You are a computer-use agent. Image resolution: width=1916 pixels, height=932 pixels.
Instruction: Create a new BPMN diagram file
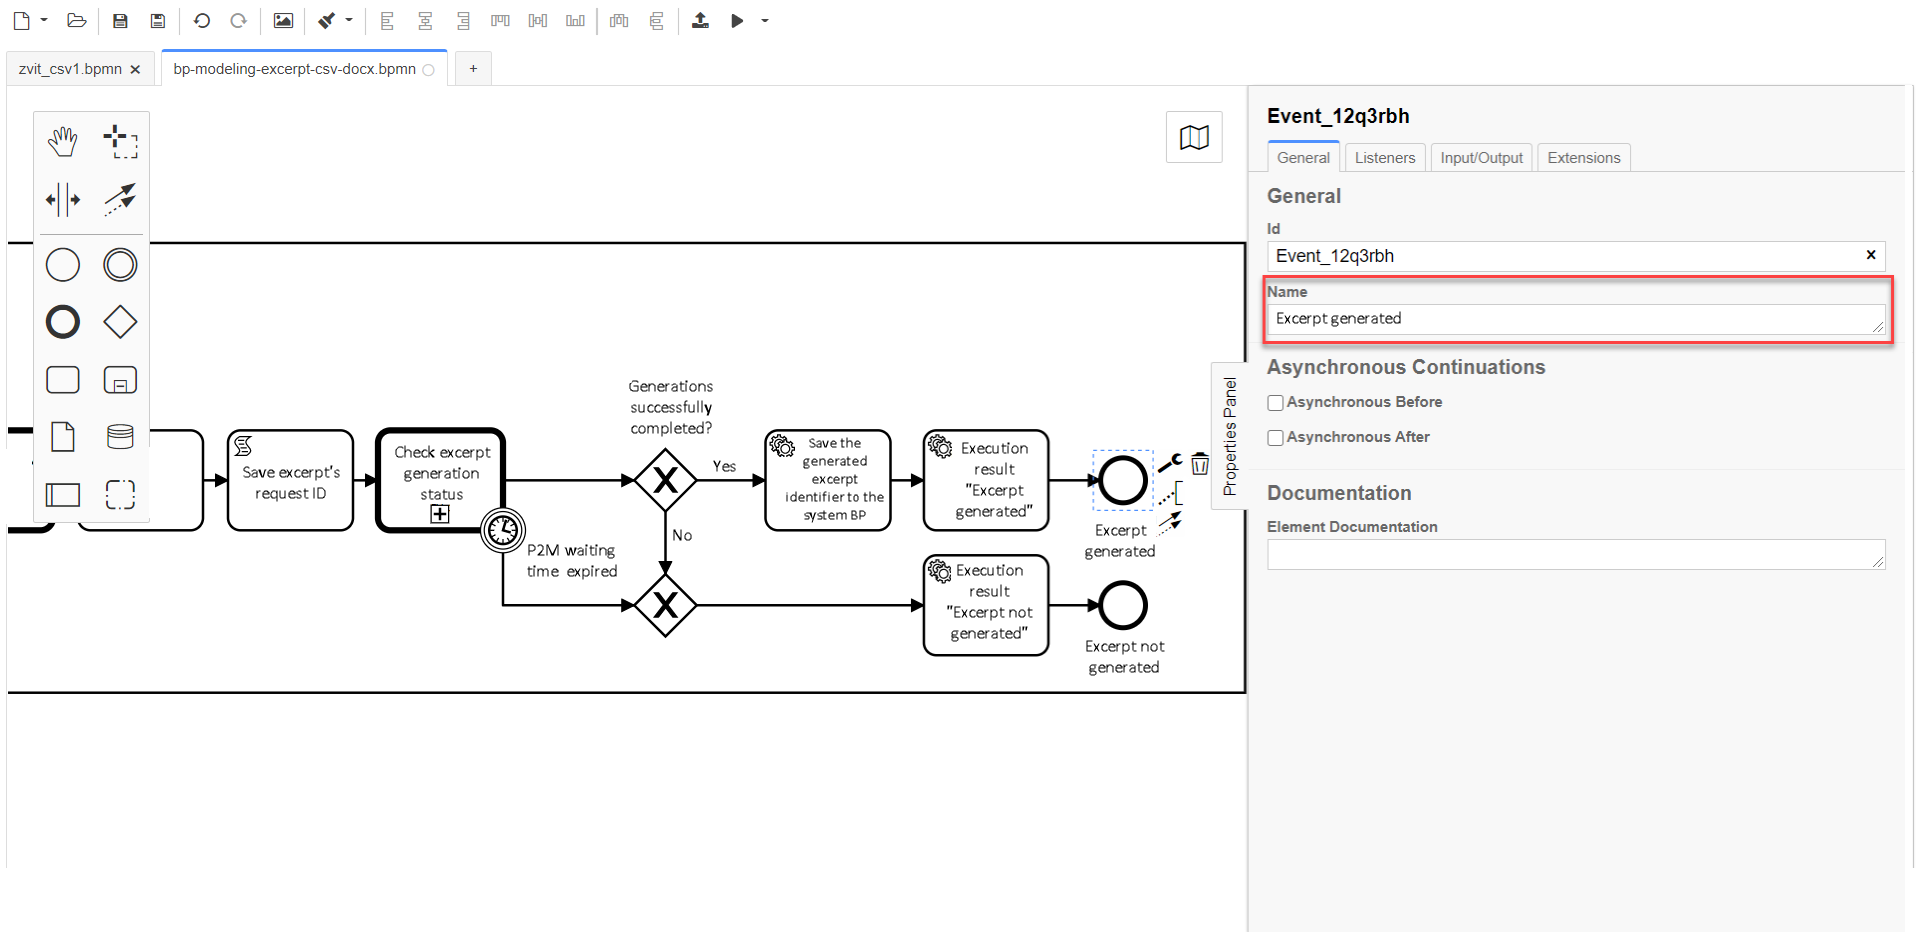[x=21, y=20]
